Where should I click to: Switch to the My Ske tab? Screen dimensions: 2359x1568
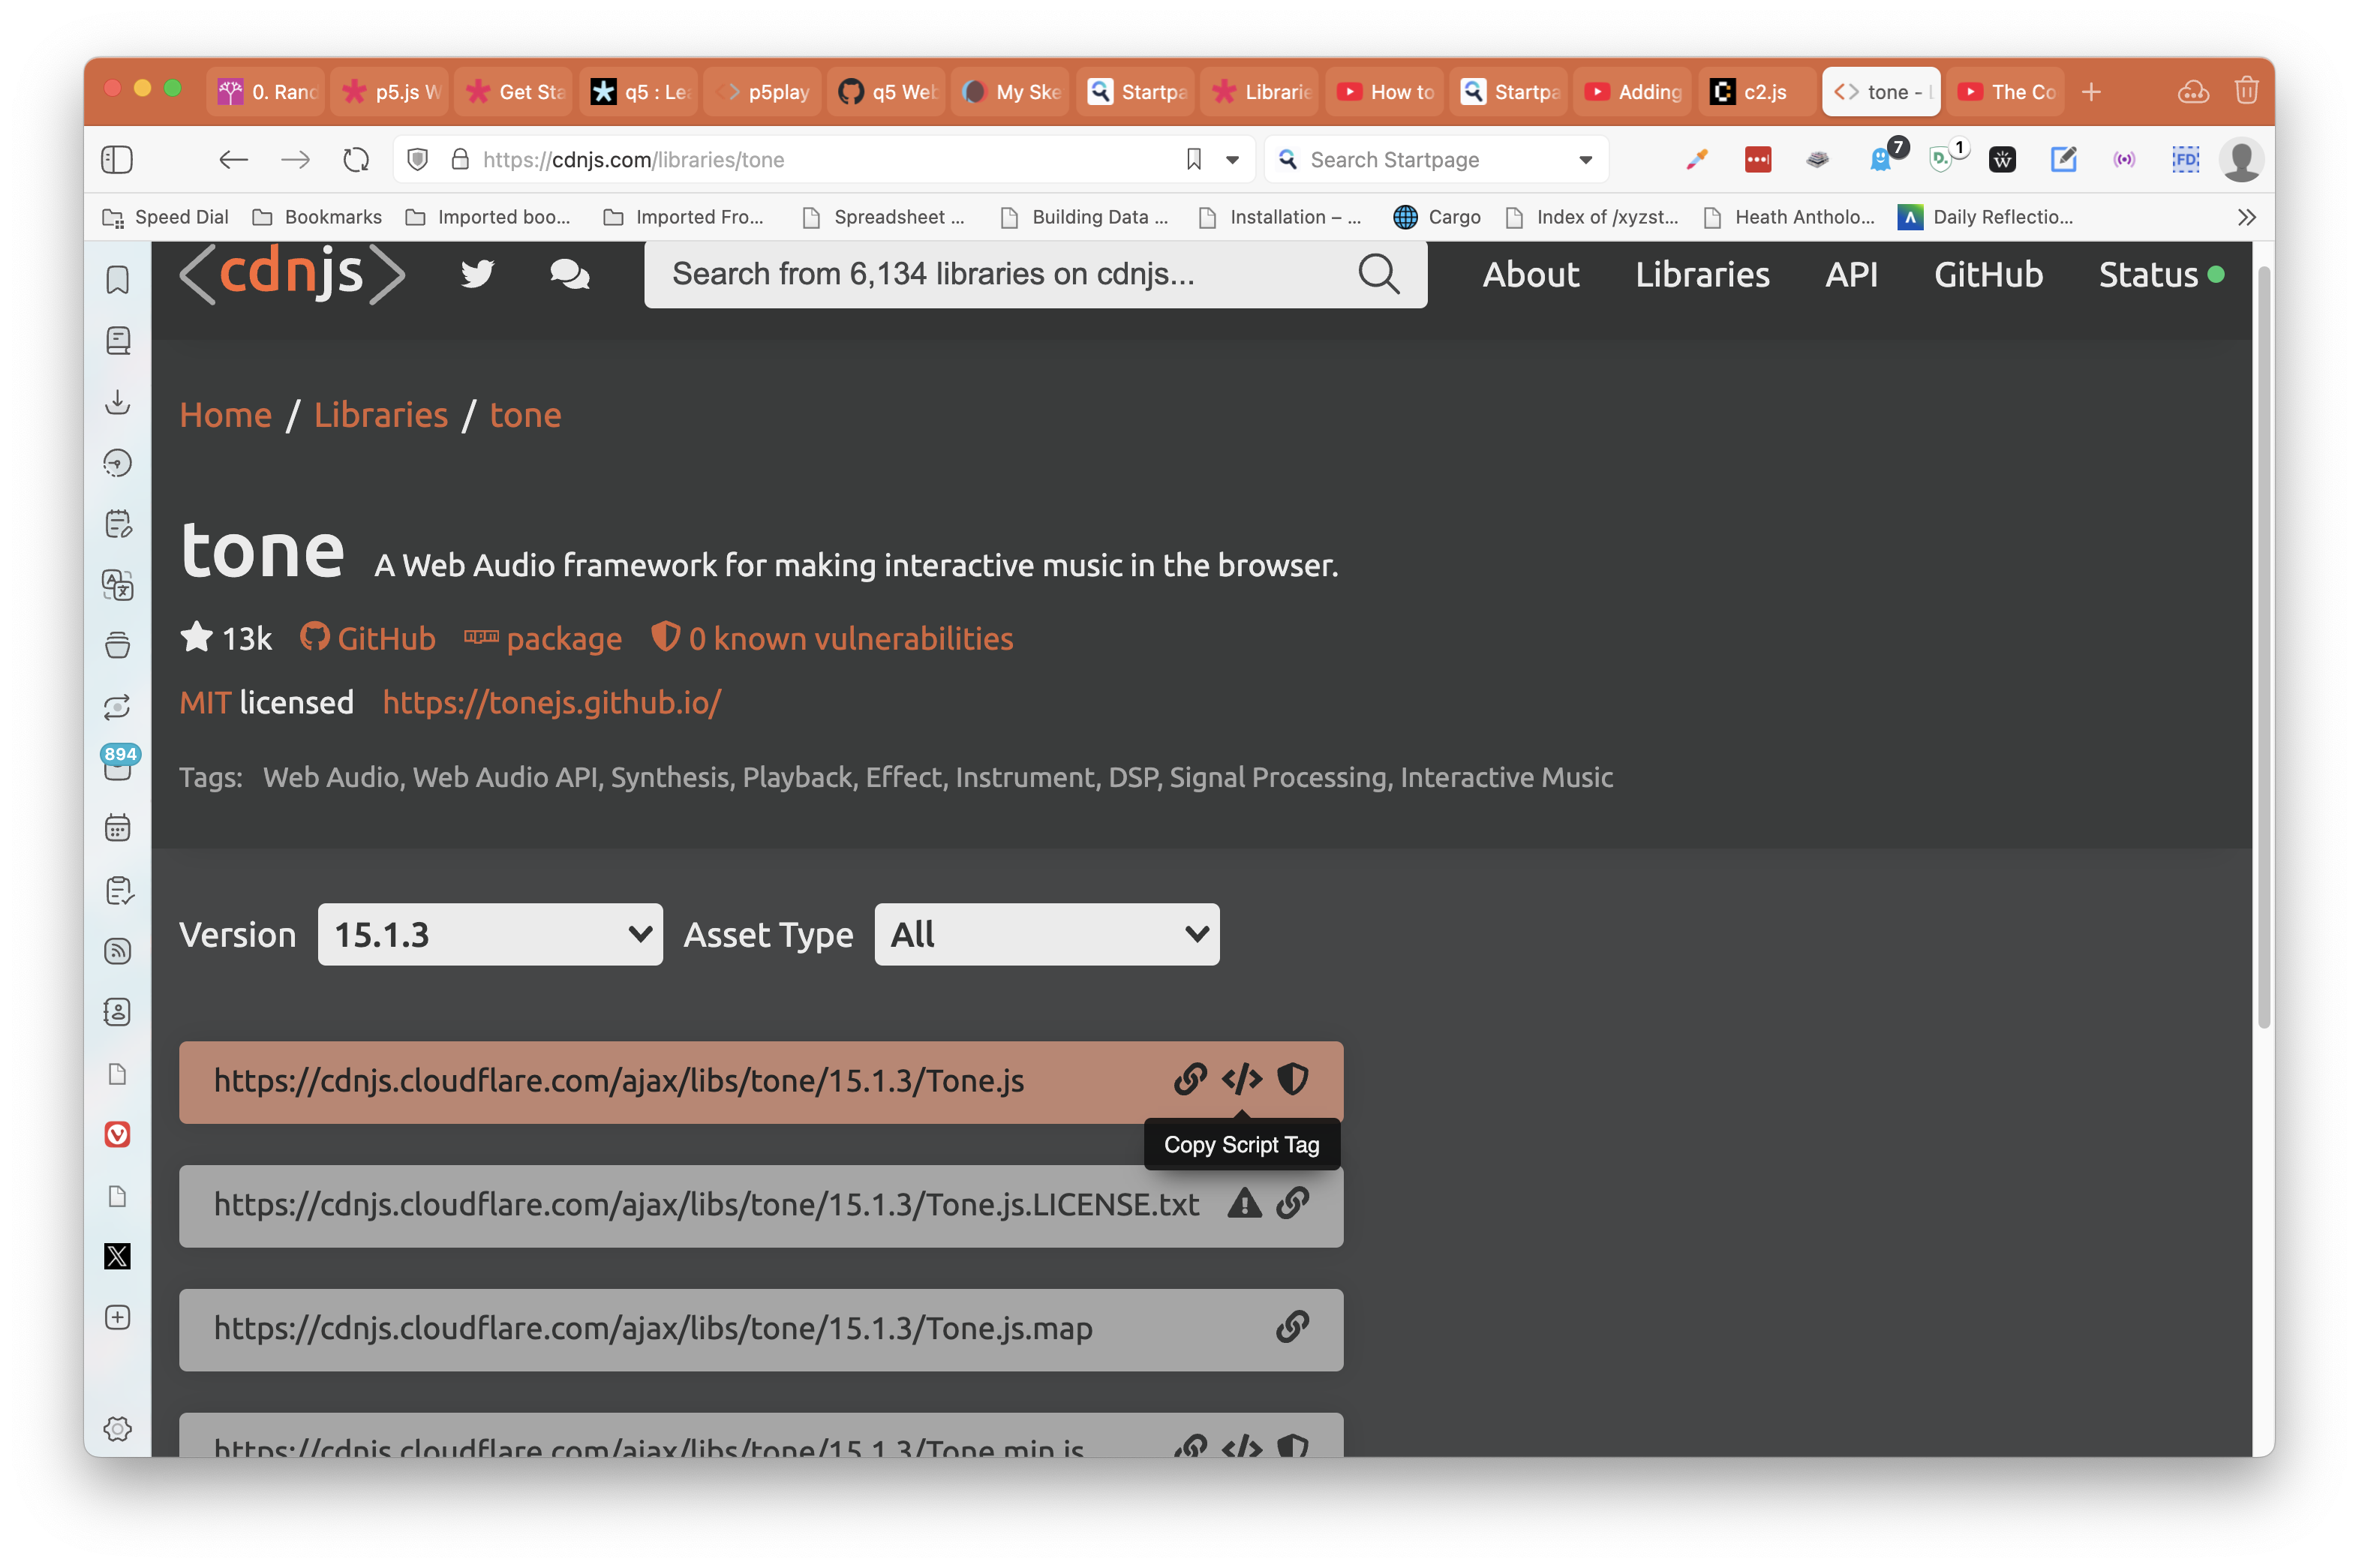coord(1010,92)
